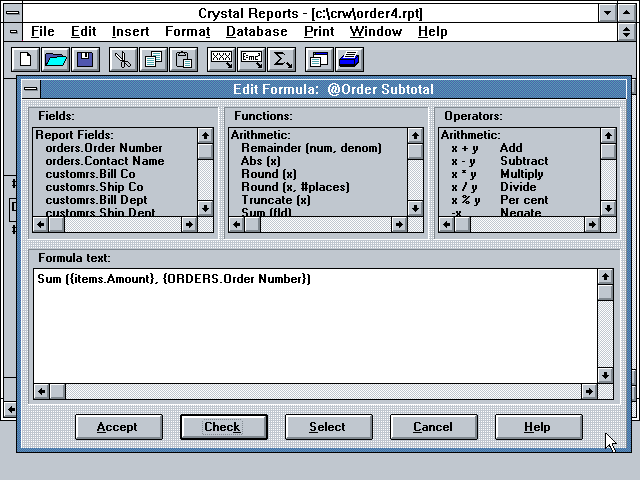This screenshot has width=640, height=480.
Task: Open the Format menu
Action: tap(187, 31)
